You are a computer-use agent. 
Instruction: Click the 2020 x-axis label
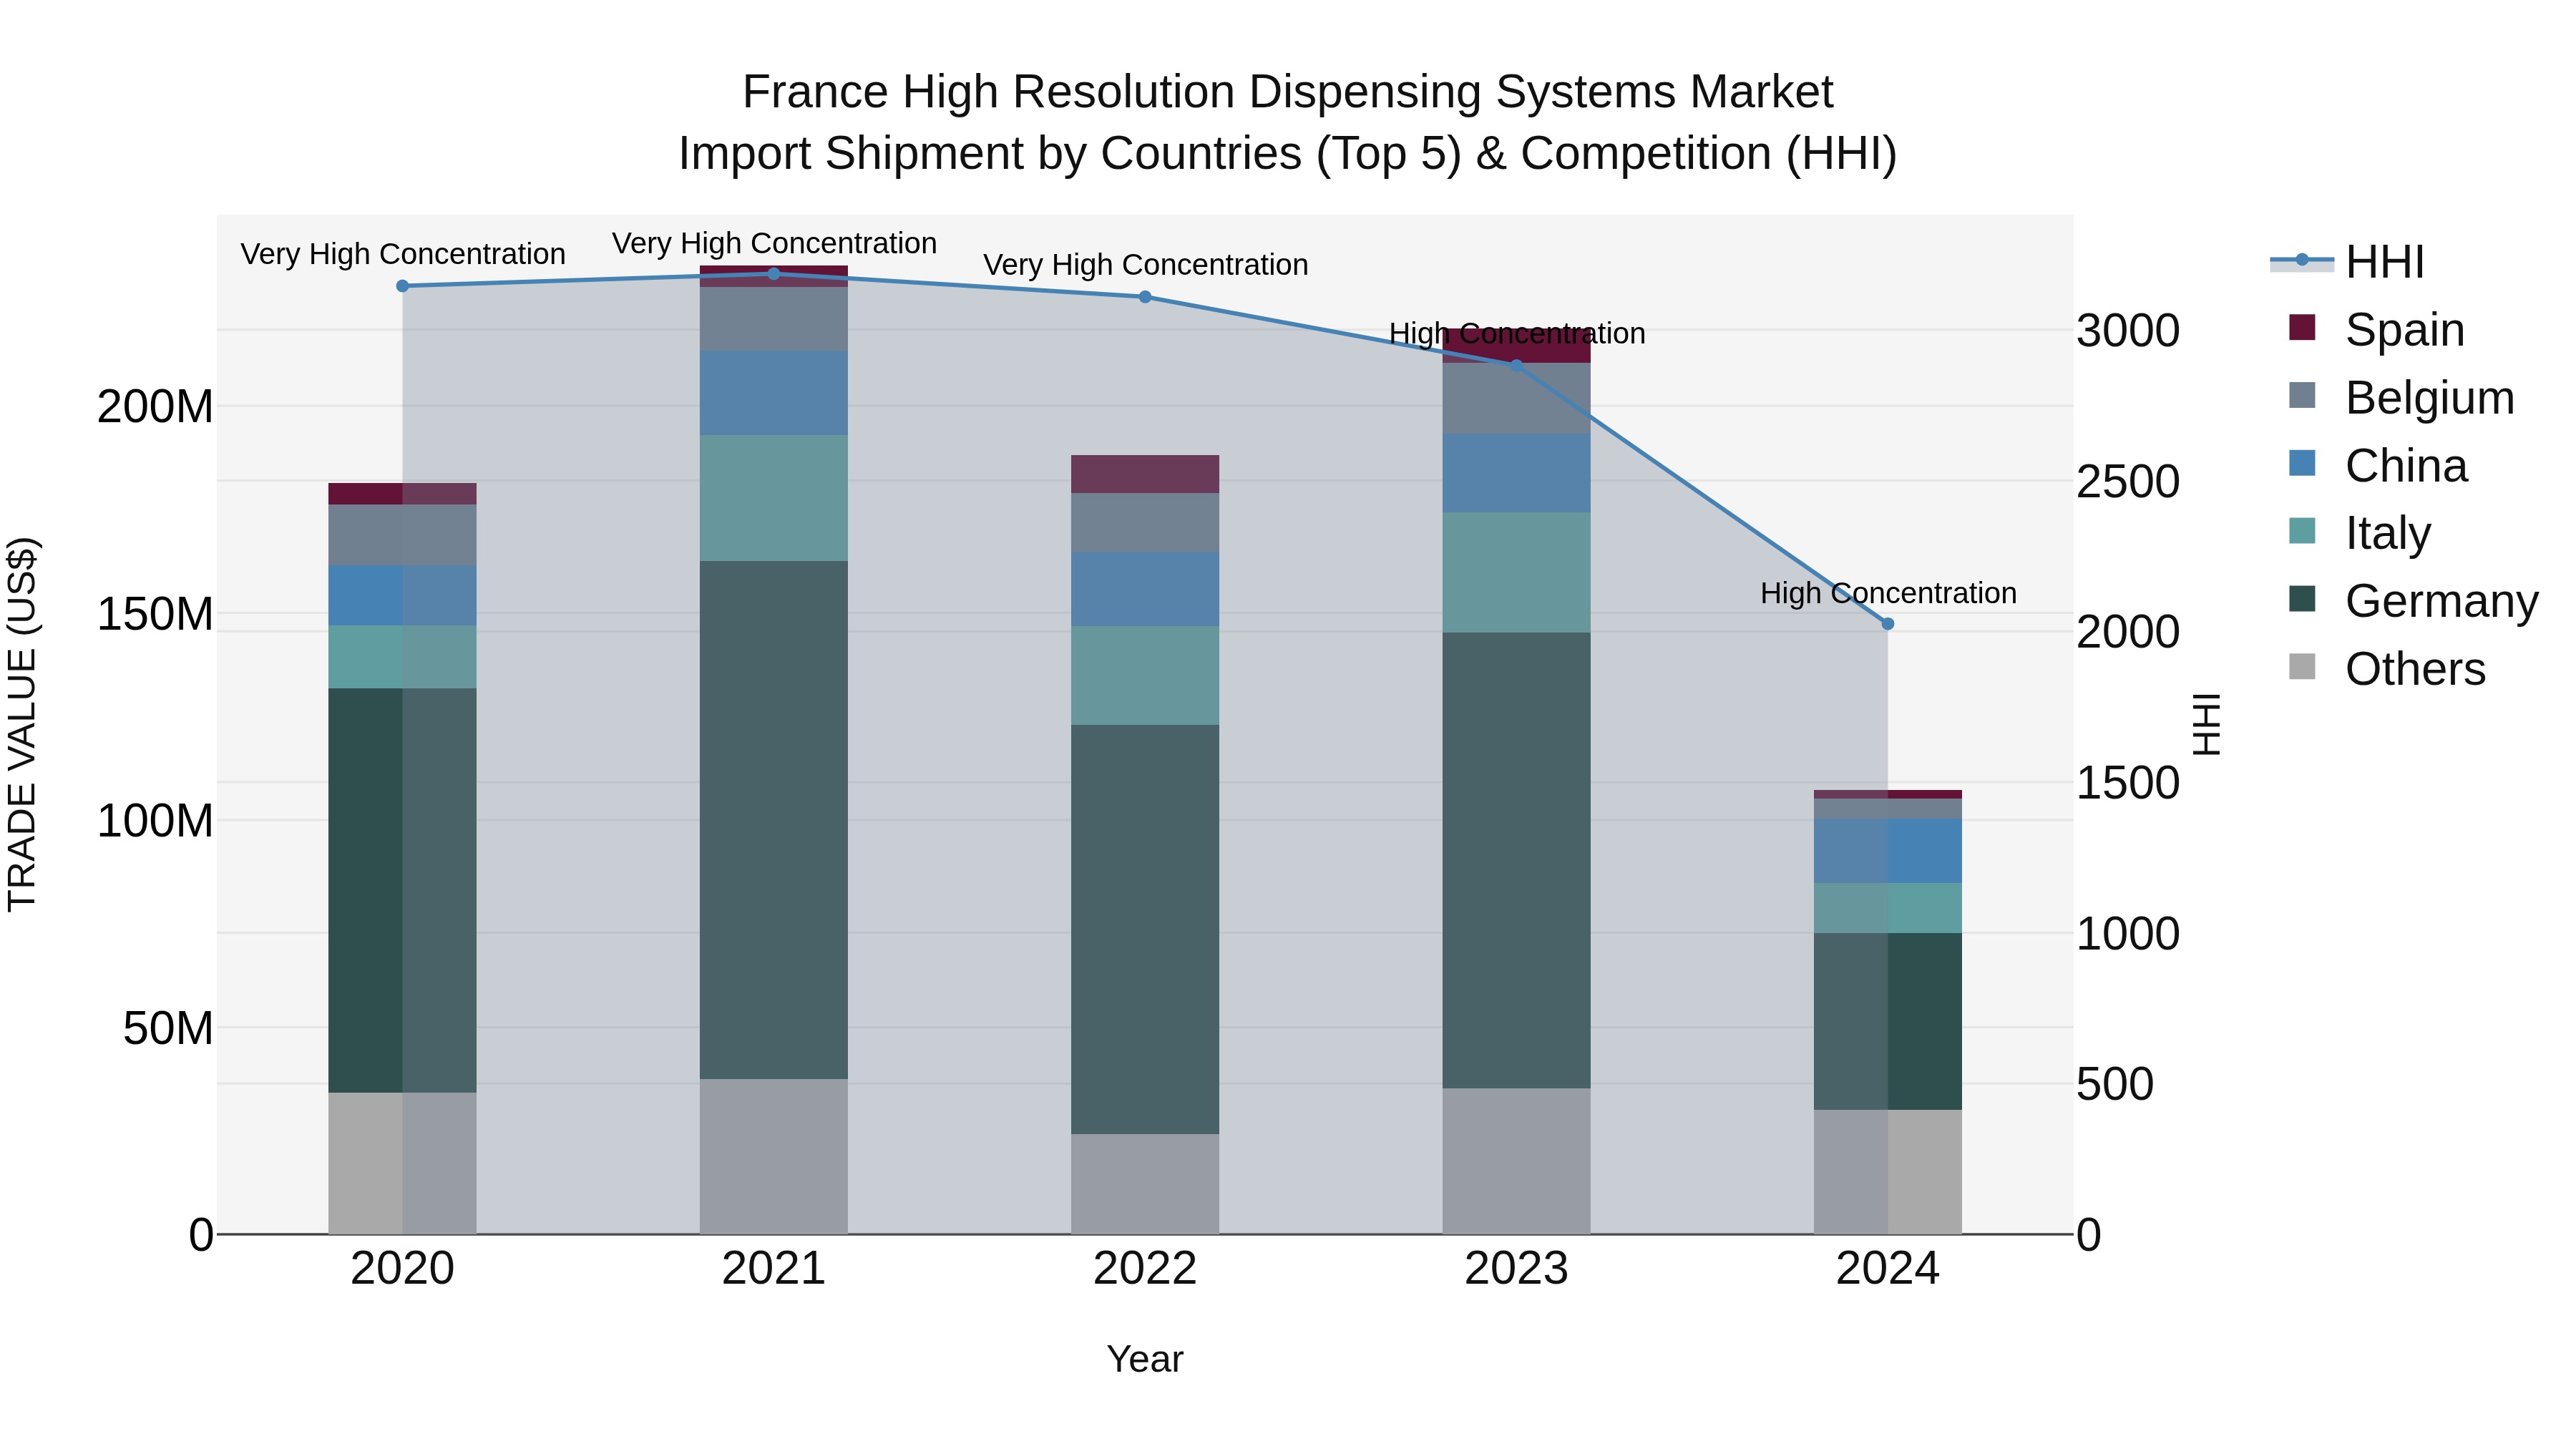coord(403,1269)
